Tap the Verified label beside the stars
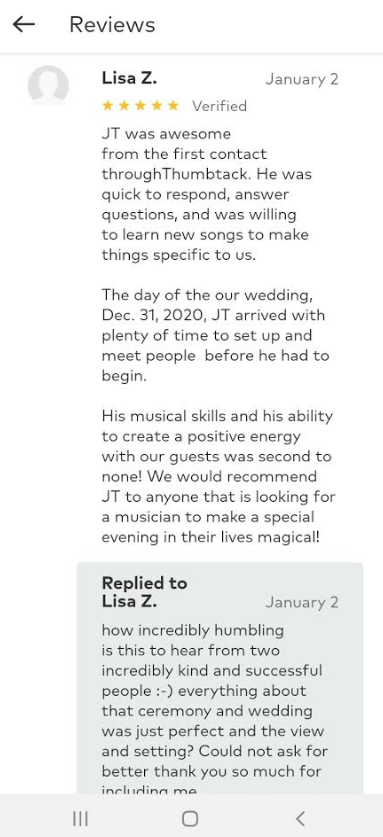The height and width of the screenshot is (837, 383). 220,106
